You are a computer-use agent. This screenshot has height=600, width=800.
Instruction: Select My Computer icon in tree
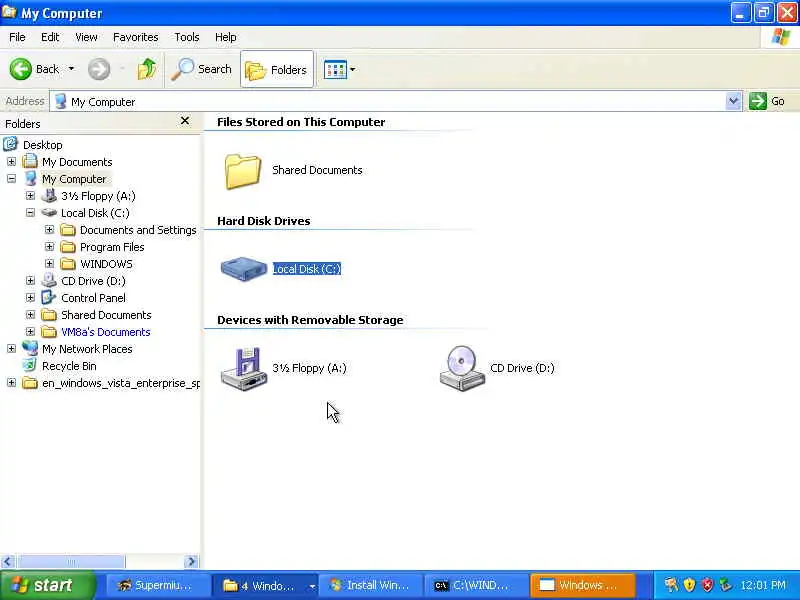pyautogui.click(x=31, y=179)
